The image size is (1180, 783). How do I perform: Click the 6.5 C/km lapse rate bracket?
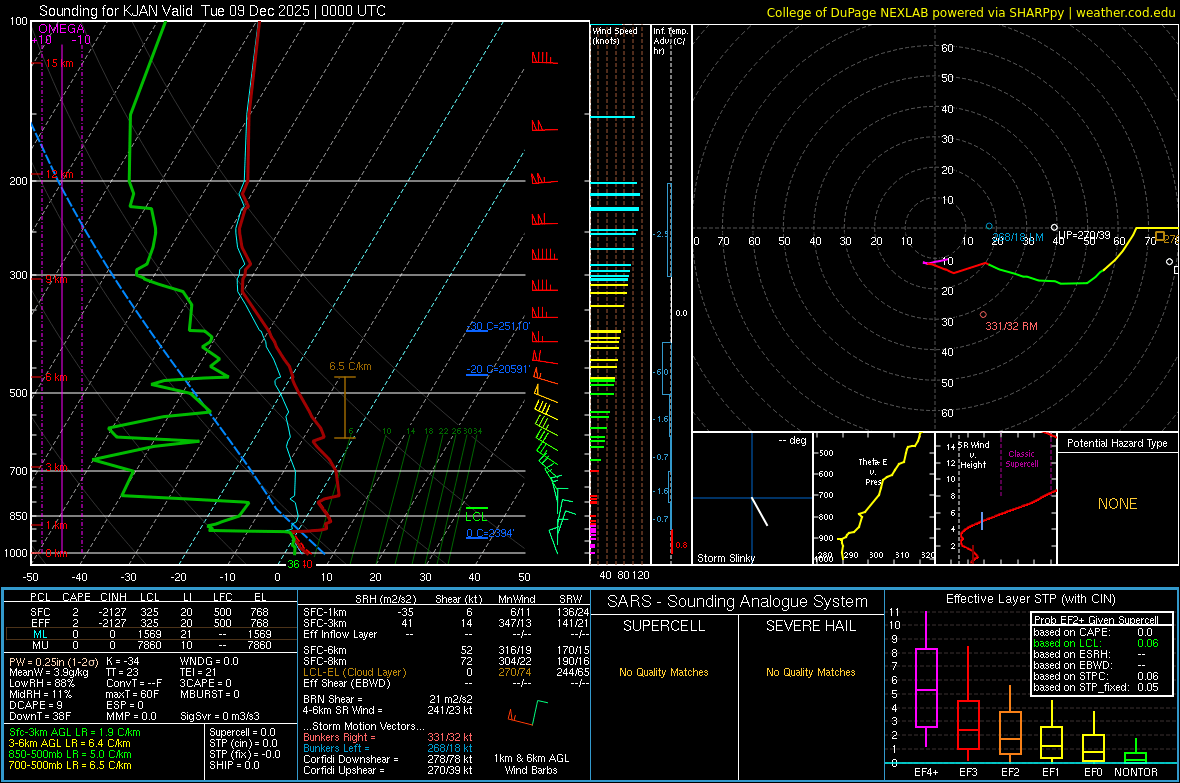[x=345, y=407]
